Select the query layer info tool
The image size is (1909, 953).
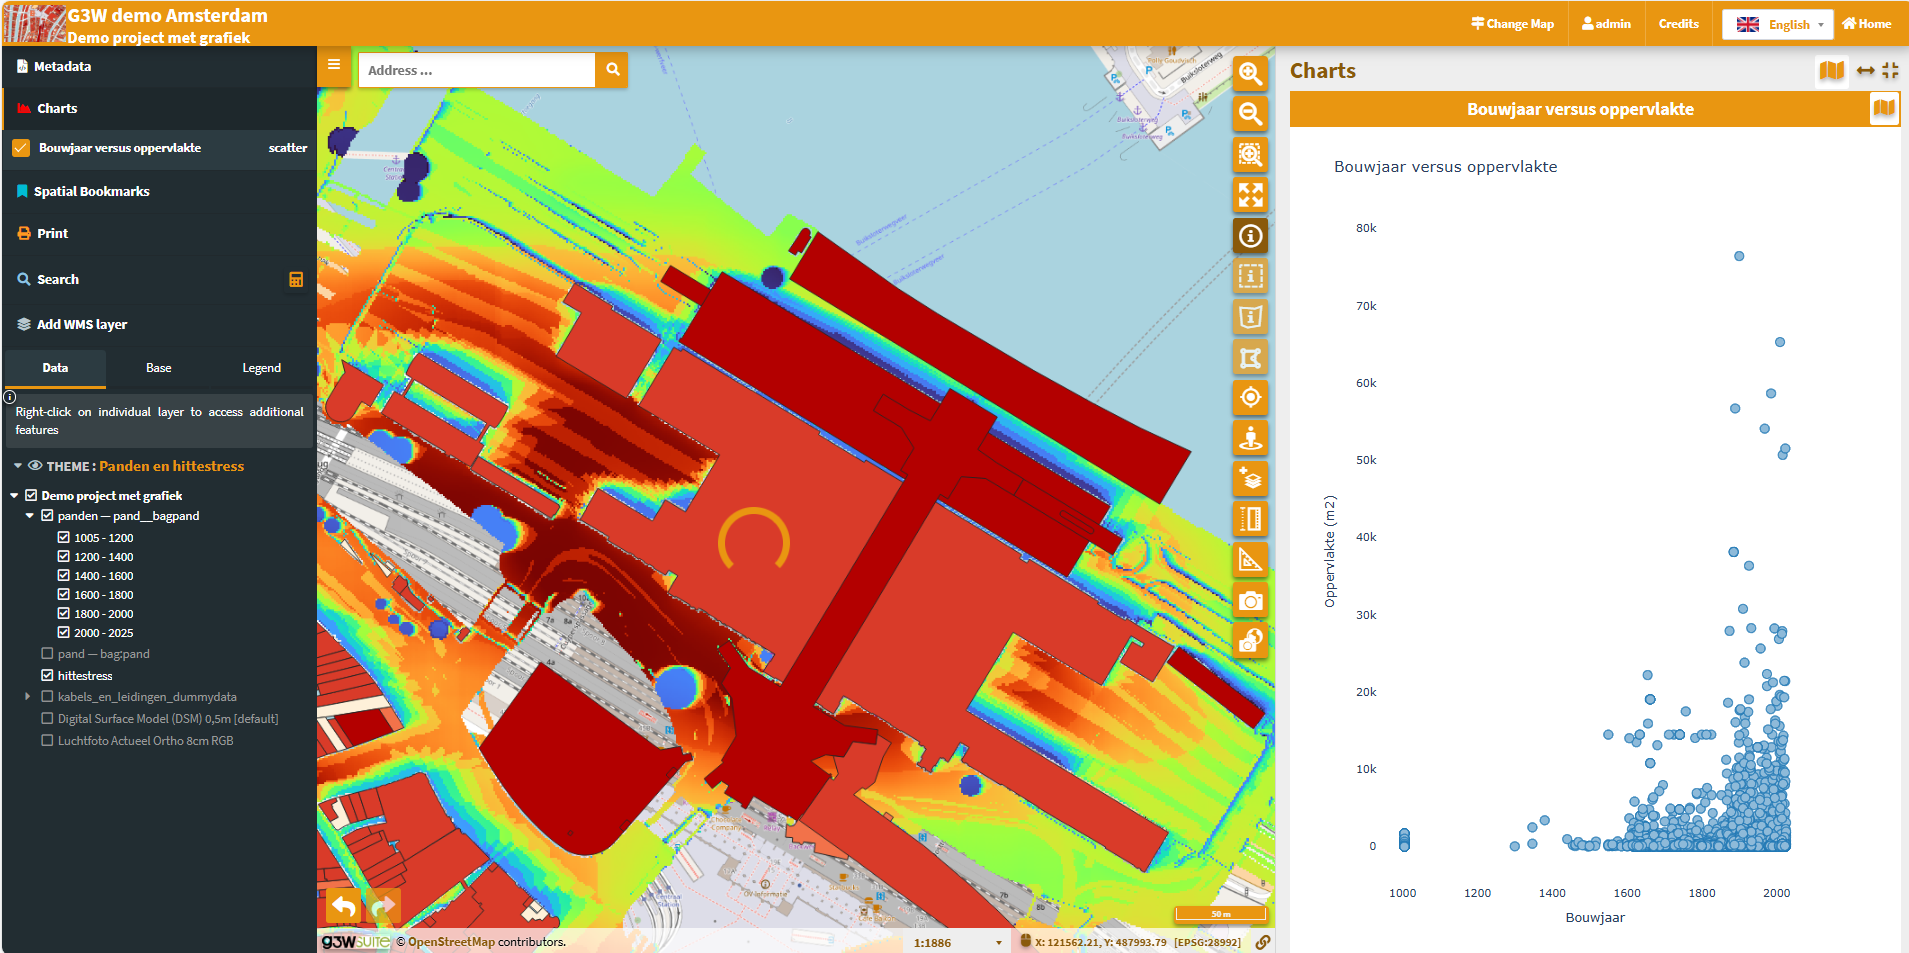(1250, 236)
